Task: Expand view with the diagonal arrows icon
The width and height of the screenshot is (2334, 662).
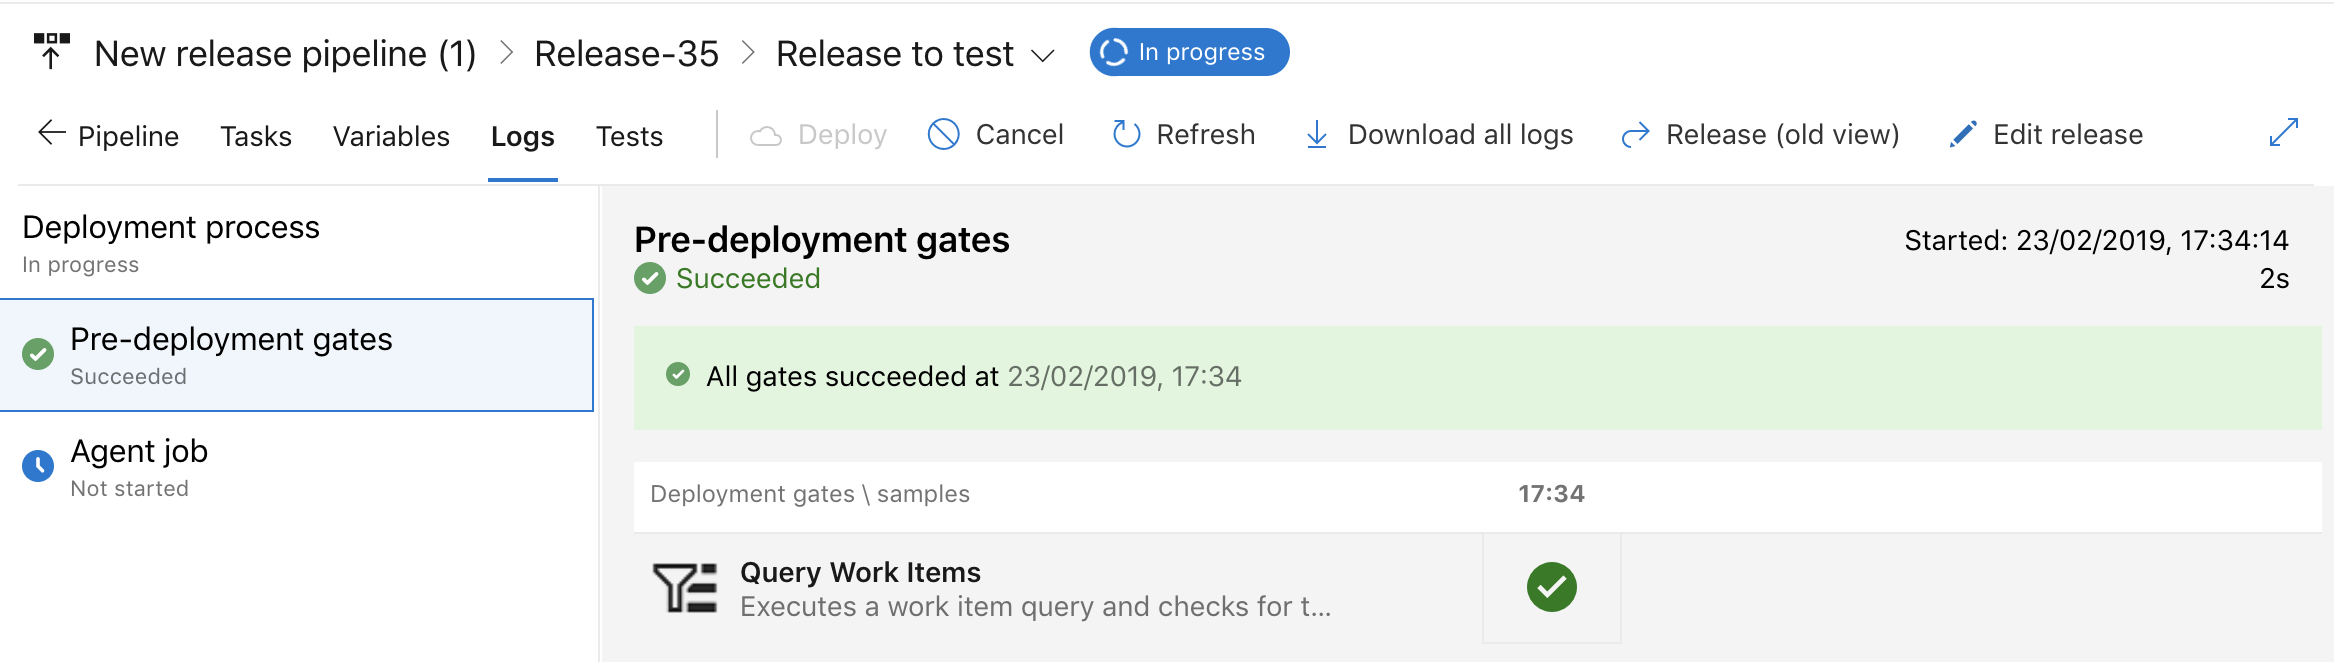Action: click(2284, 132)
